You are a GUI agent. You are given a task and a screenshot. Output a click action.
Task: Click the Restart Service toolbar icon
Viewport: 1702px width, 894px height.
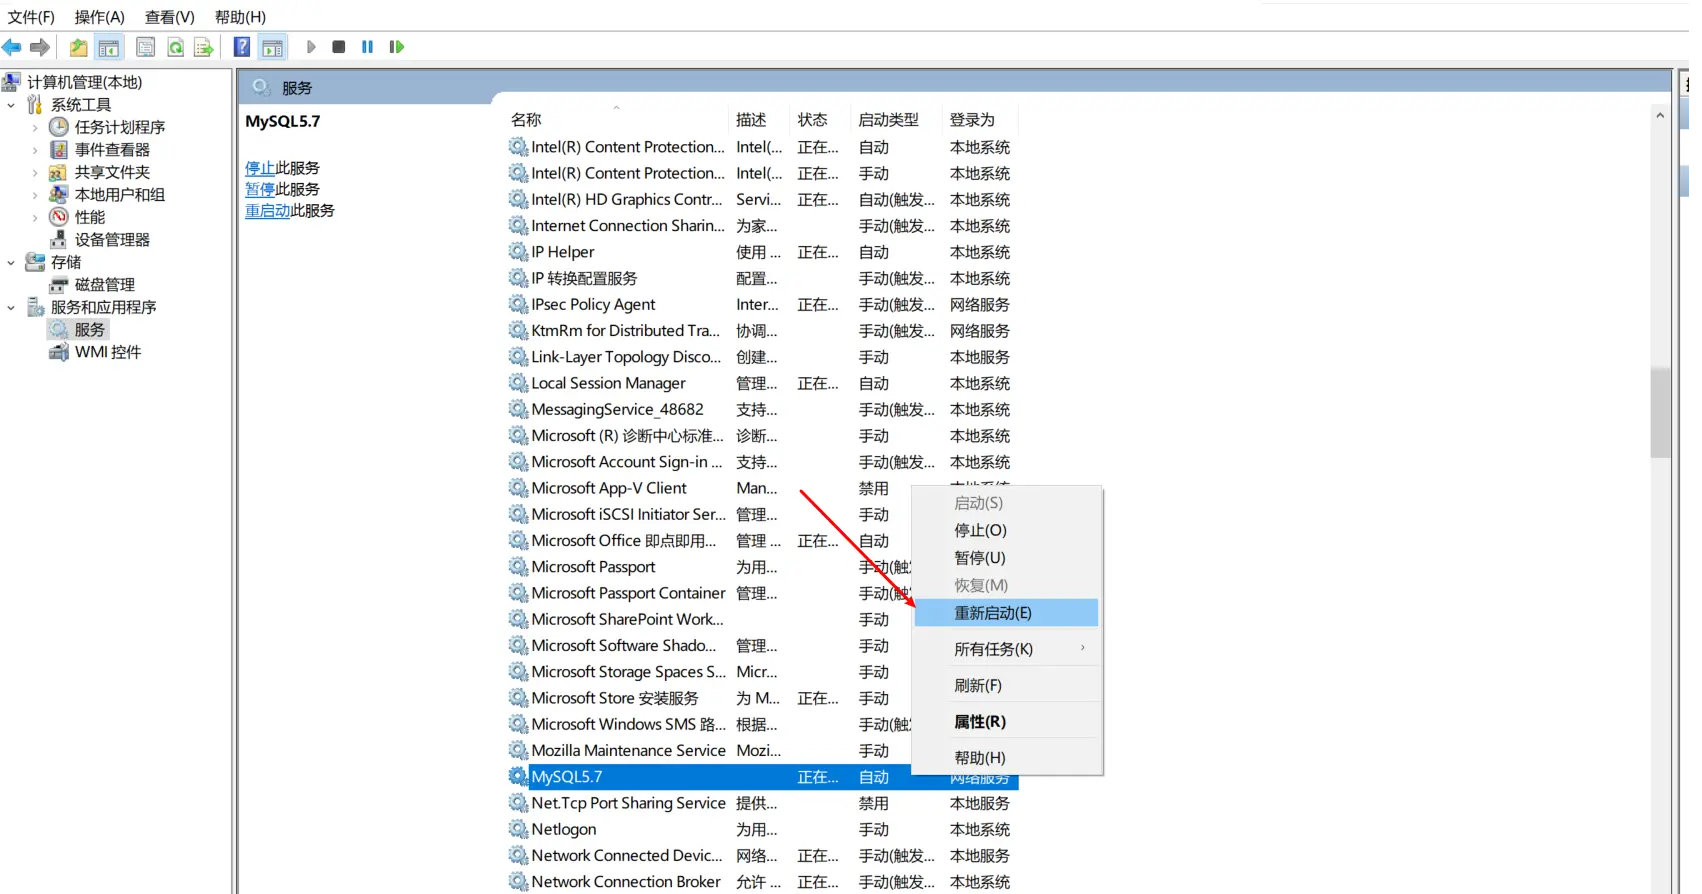(397, 47)
